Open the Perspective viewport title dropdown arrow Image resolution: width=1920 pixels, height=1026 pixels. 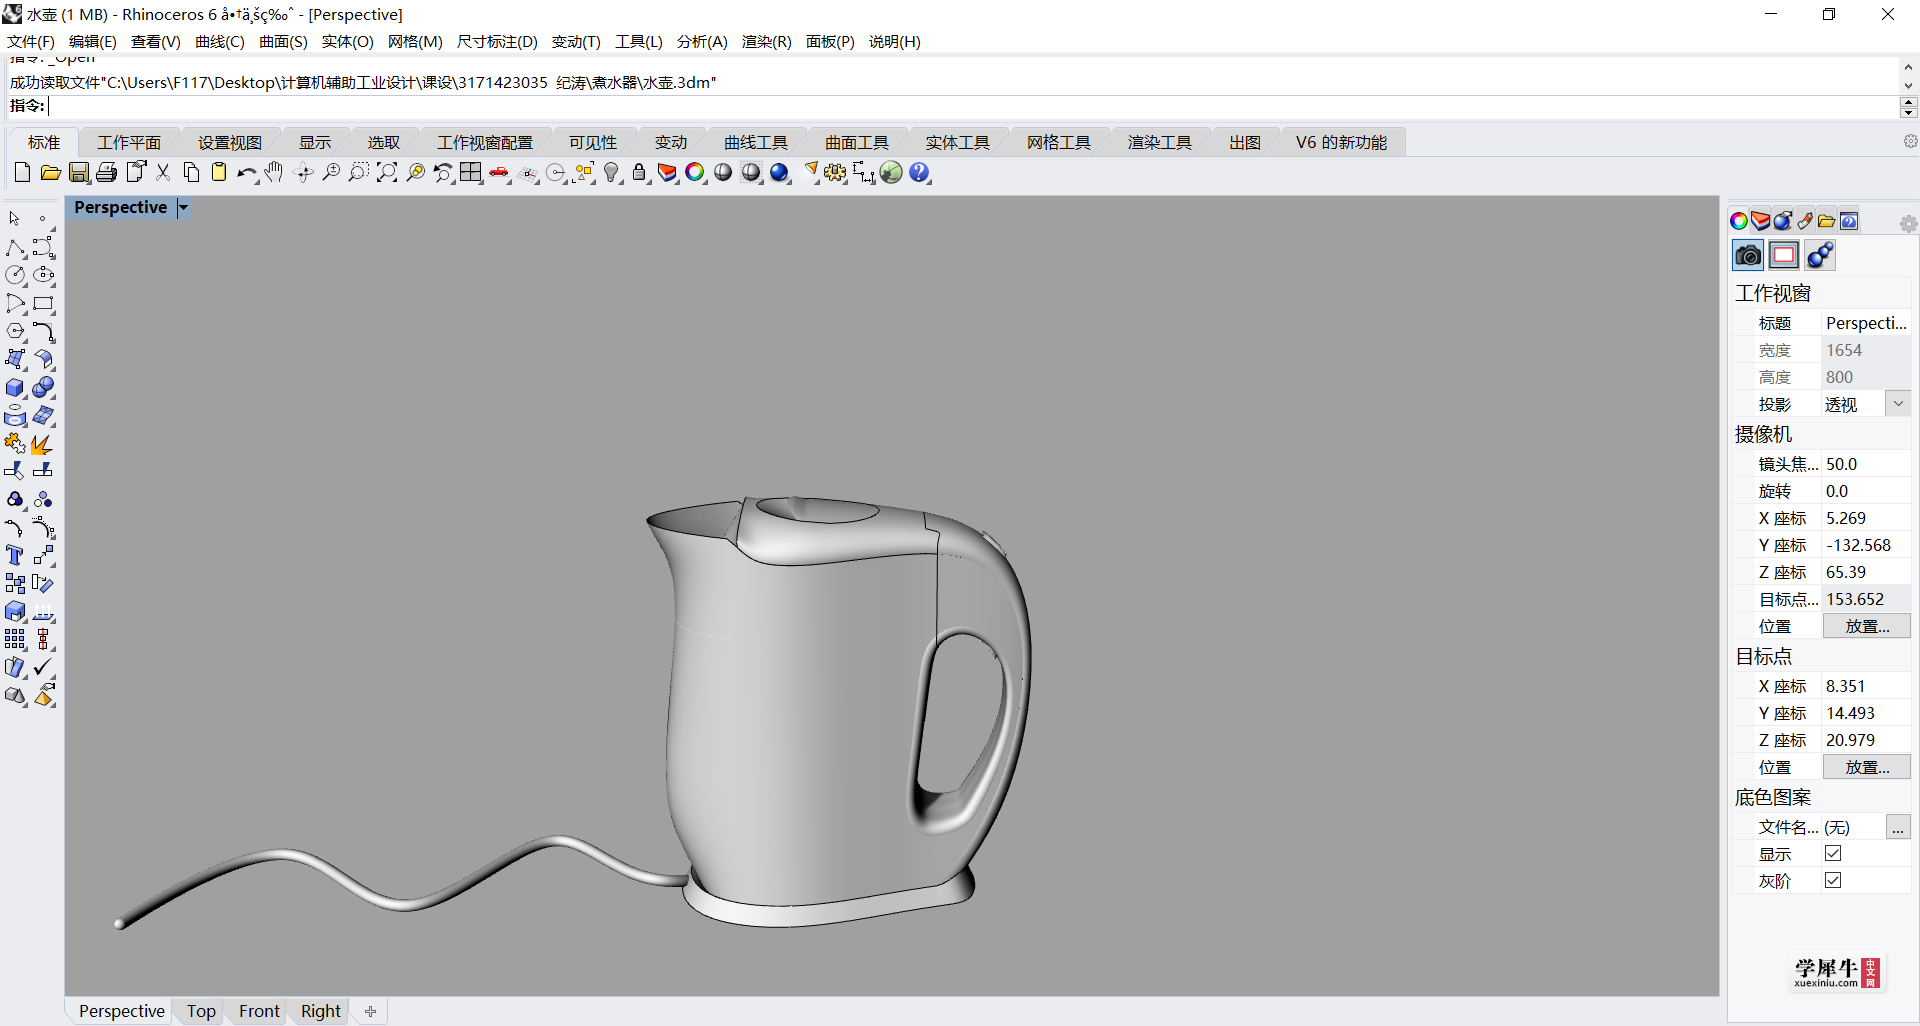(183, 208)
